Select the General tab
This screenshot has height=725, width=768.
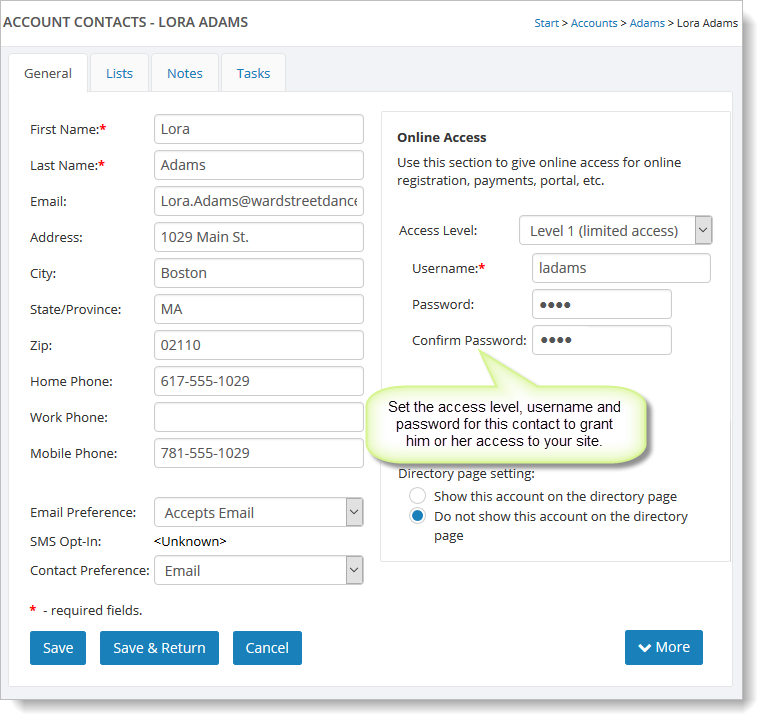(48, 73)
